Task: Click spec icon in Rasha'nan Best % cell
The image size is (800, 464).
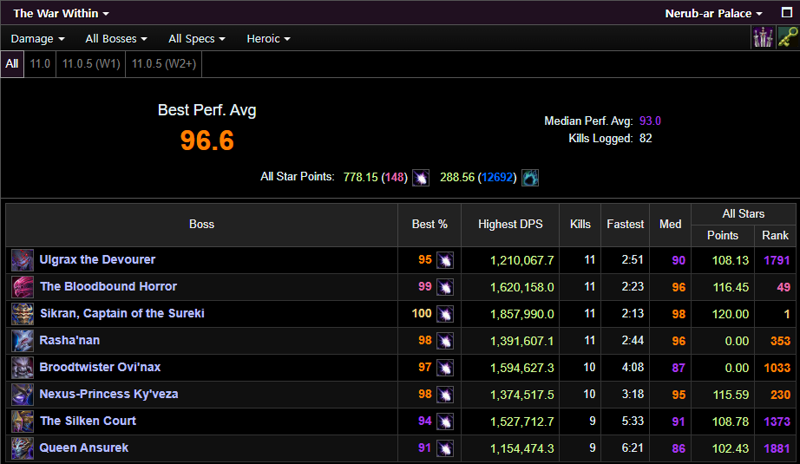Action: click(x=445, y=341)
